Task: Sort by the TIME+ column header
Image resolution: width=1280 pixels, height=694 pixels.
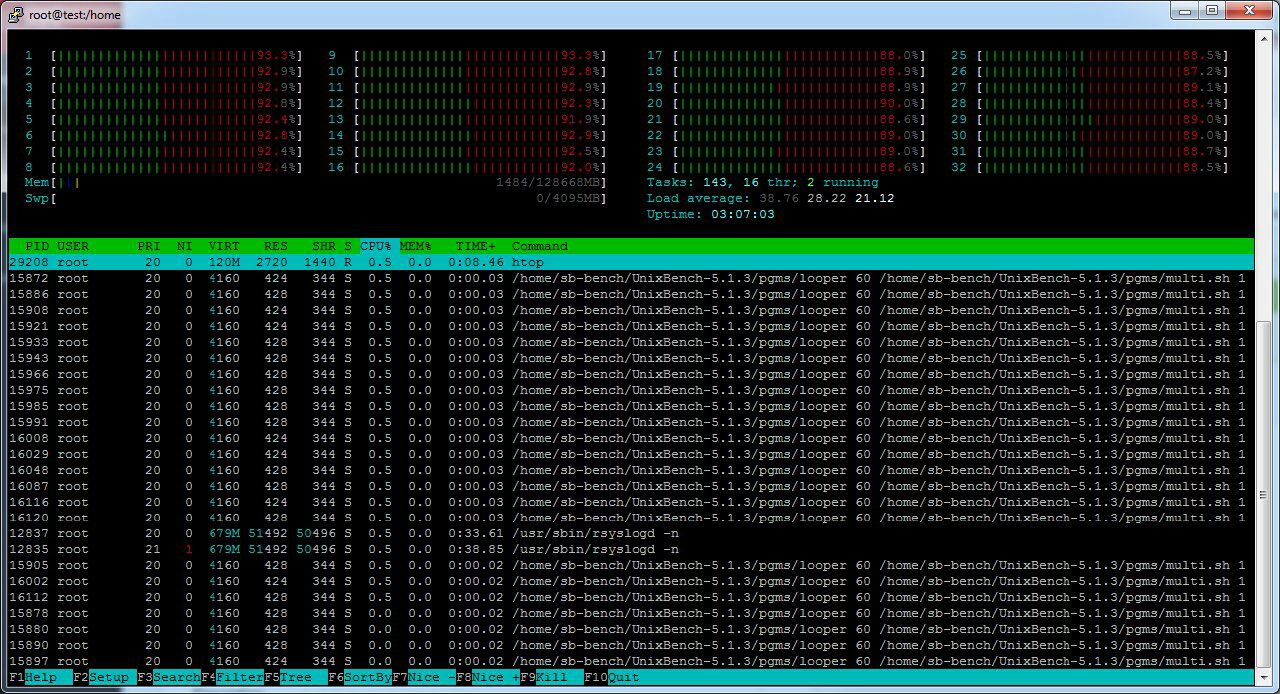Action: tap(476, 246)
